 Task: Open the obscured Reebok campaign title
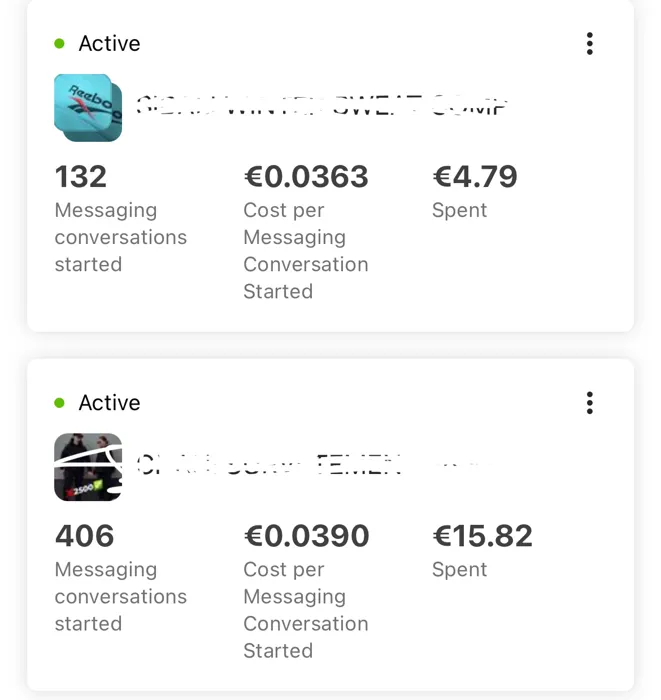[321, 107]
